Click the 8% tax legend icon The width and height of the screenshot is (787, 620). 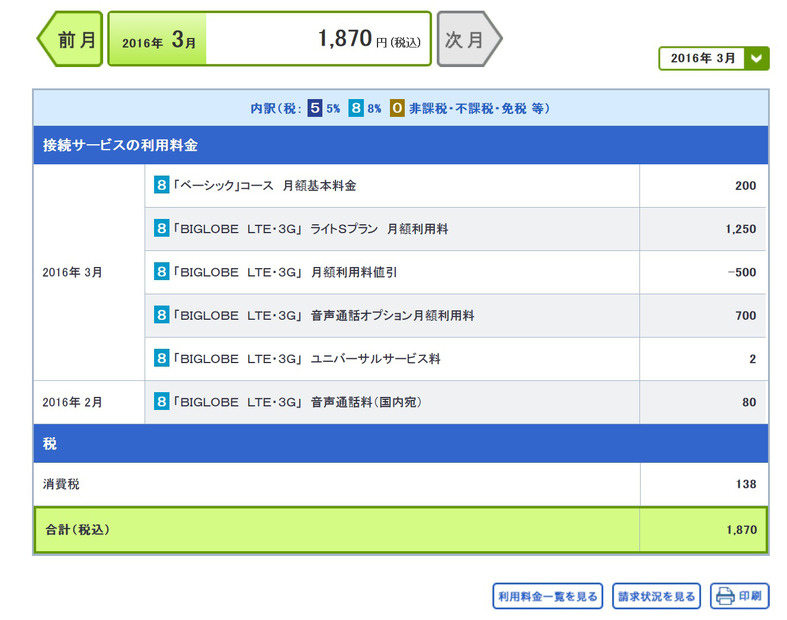point(356,108)
